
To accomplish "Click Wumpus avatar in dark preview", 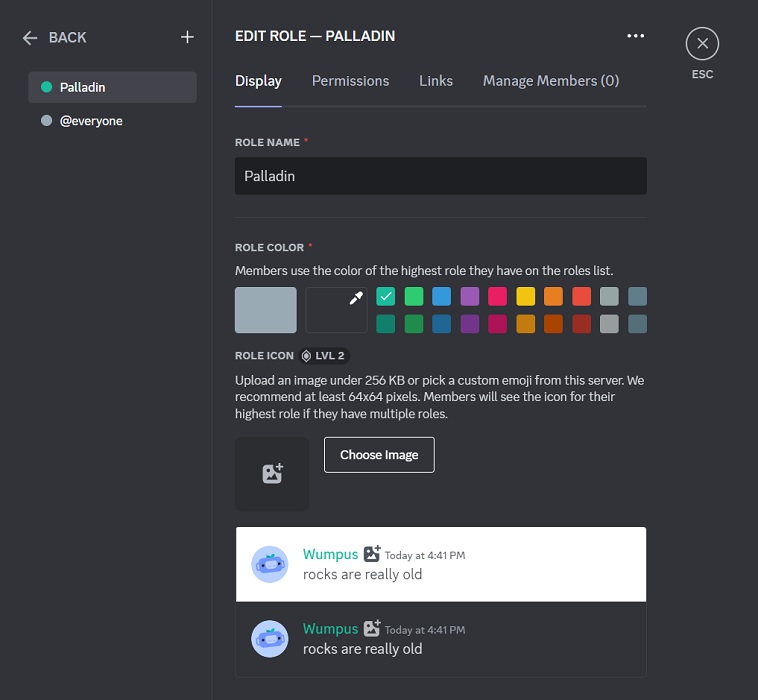I will click(x=270, y=639).
